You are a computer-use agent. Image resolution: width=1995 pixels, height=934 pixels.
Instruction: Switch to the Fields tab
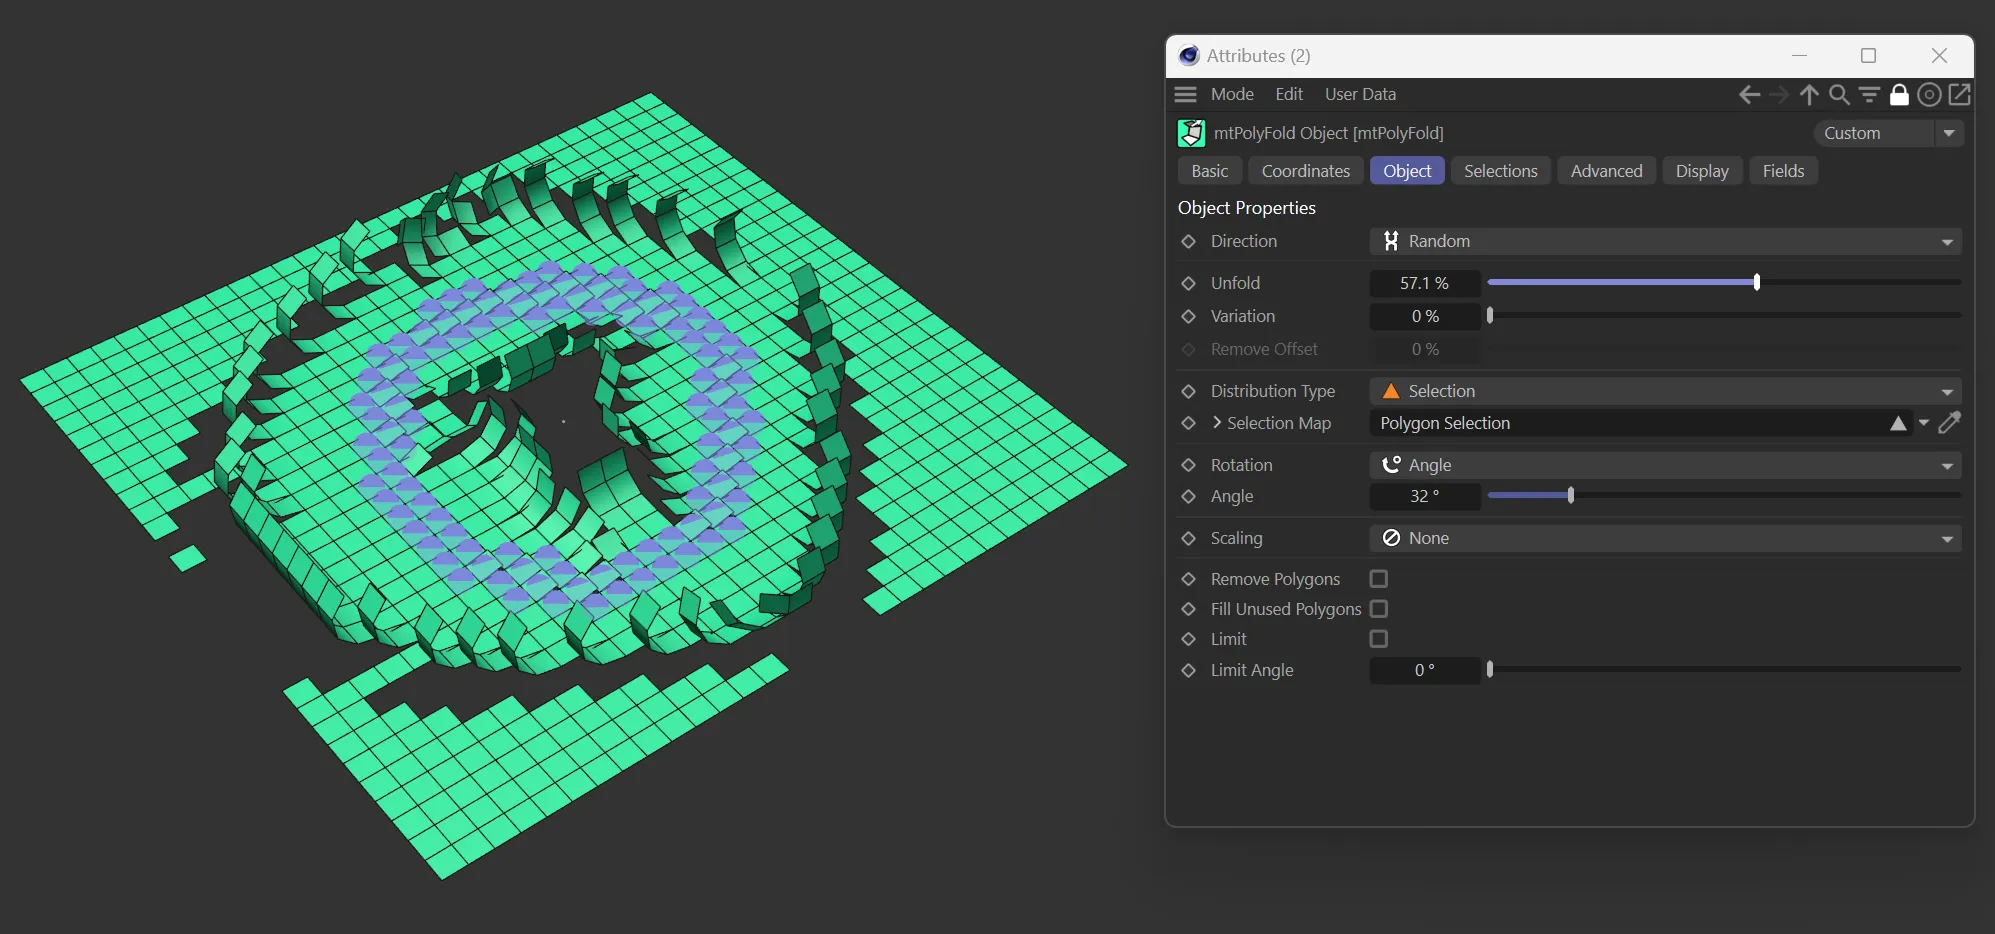click(x=1783, y=171)
